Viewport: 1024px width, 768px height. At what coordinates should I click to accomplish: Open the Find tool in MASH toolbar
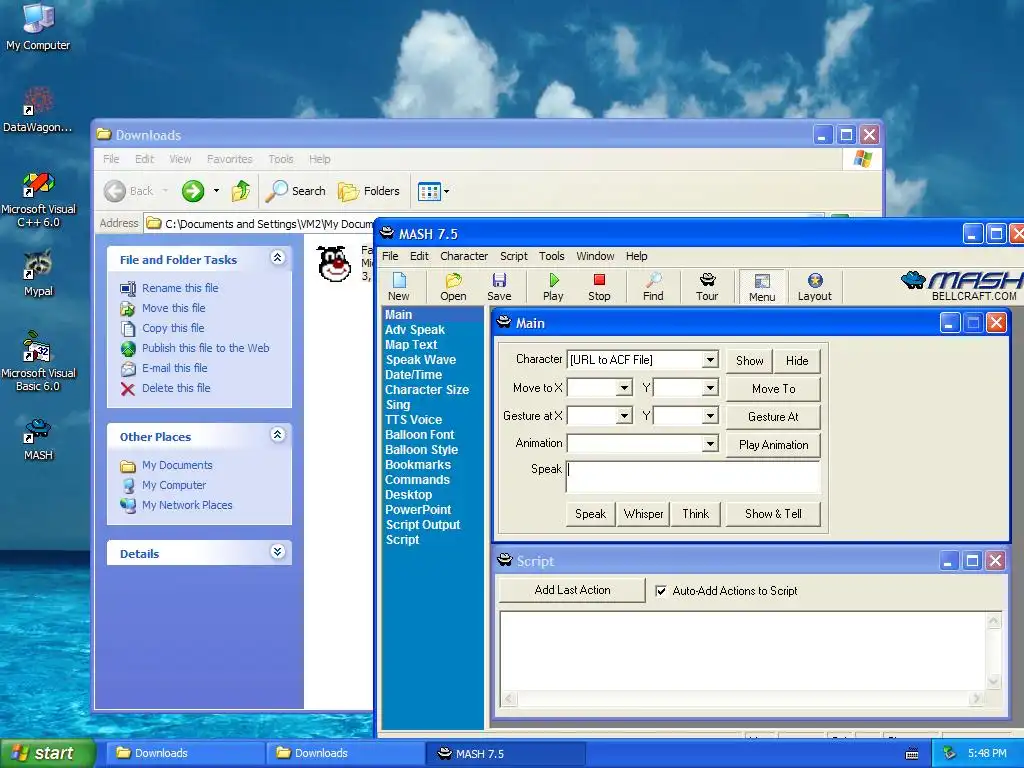click(653, 287)
